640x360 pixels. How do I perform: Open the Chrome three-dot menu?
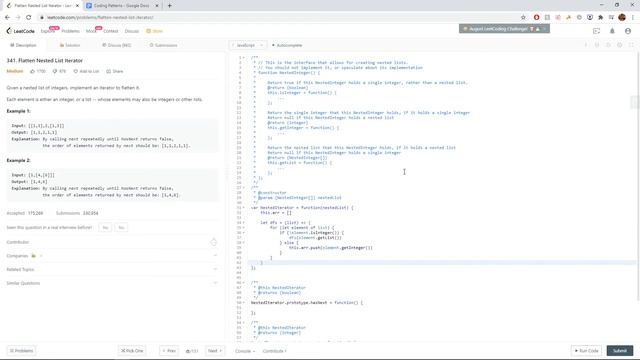[633, 18]
